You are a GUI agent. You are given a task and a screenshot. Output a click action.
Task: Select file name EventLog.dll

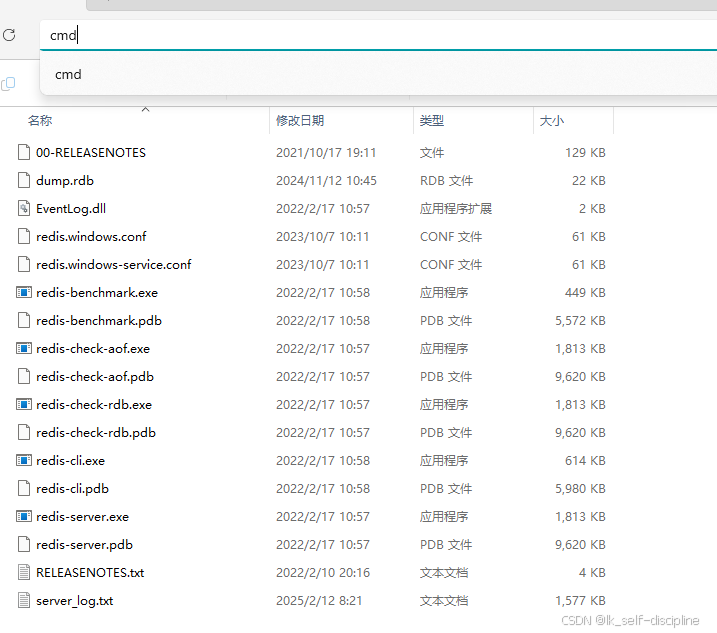pos(71,209)
